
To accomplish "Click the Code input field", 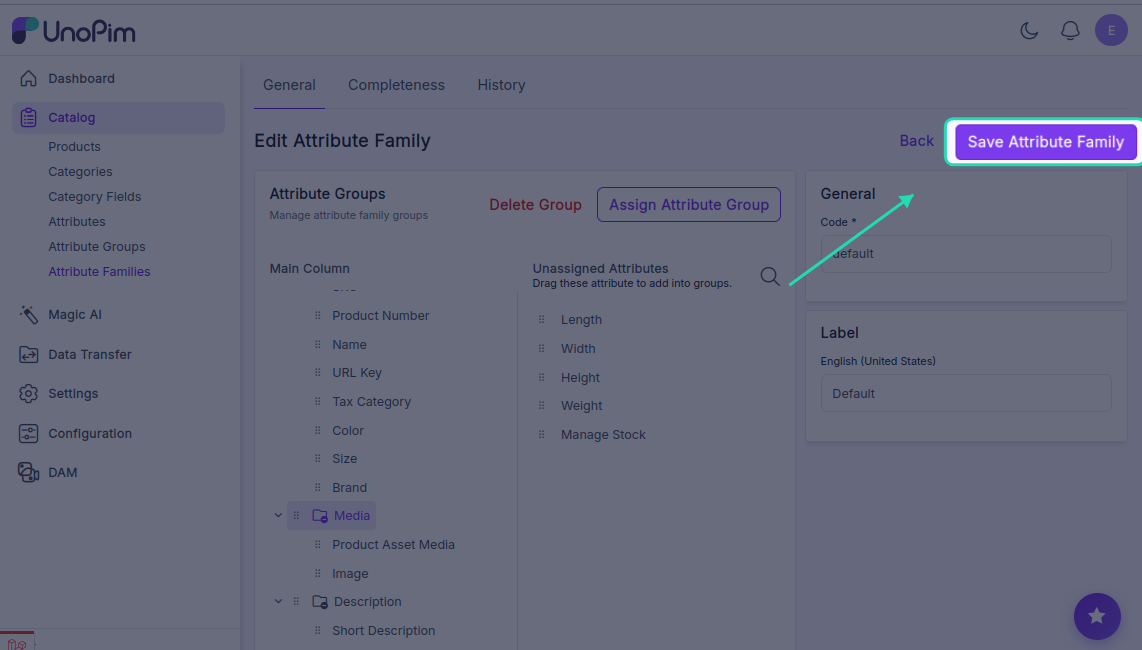I will (966, 254).
